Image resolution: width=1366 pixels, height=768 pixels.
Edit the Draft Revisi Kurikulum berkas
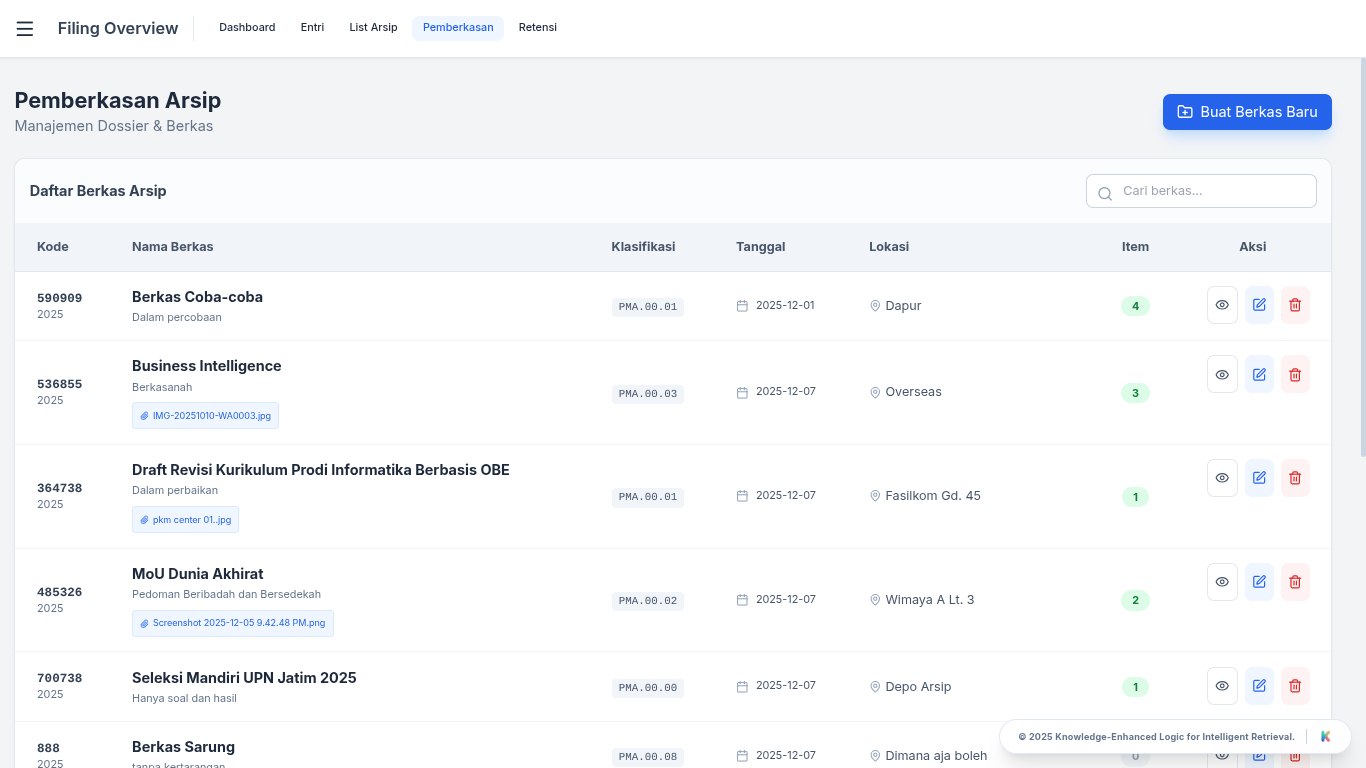[x=1259, y=478]
